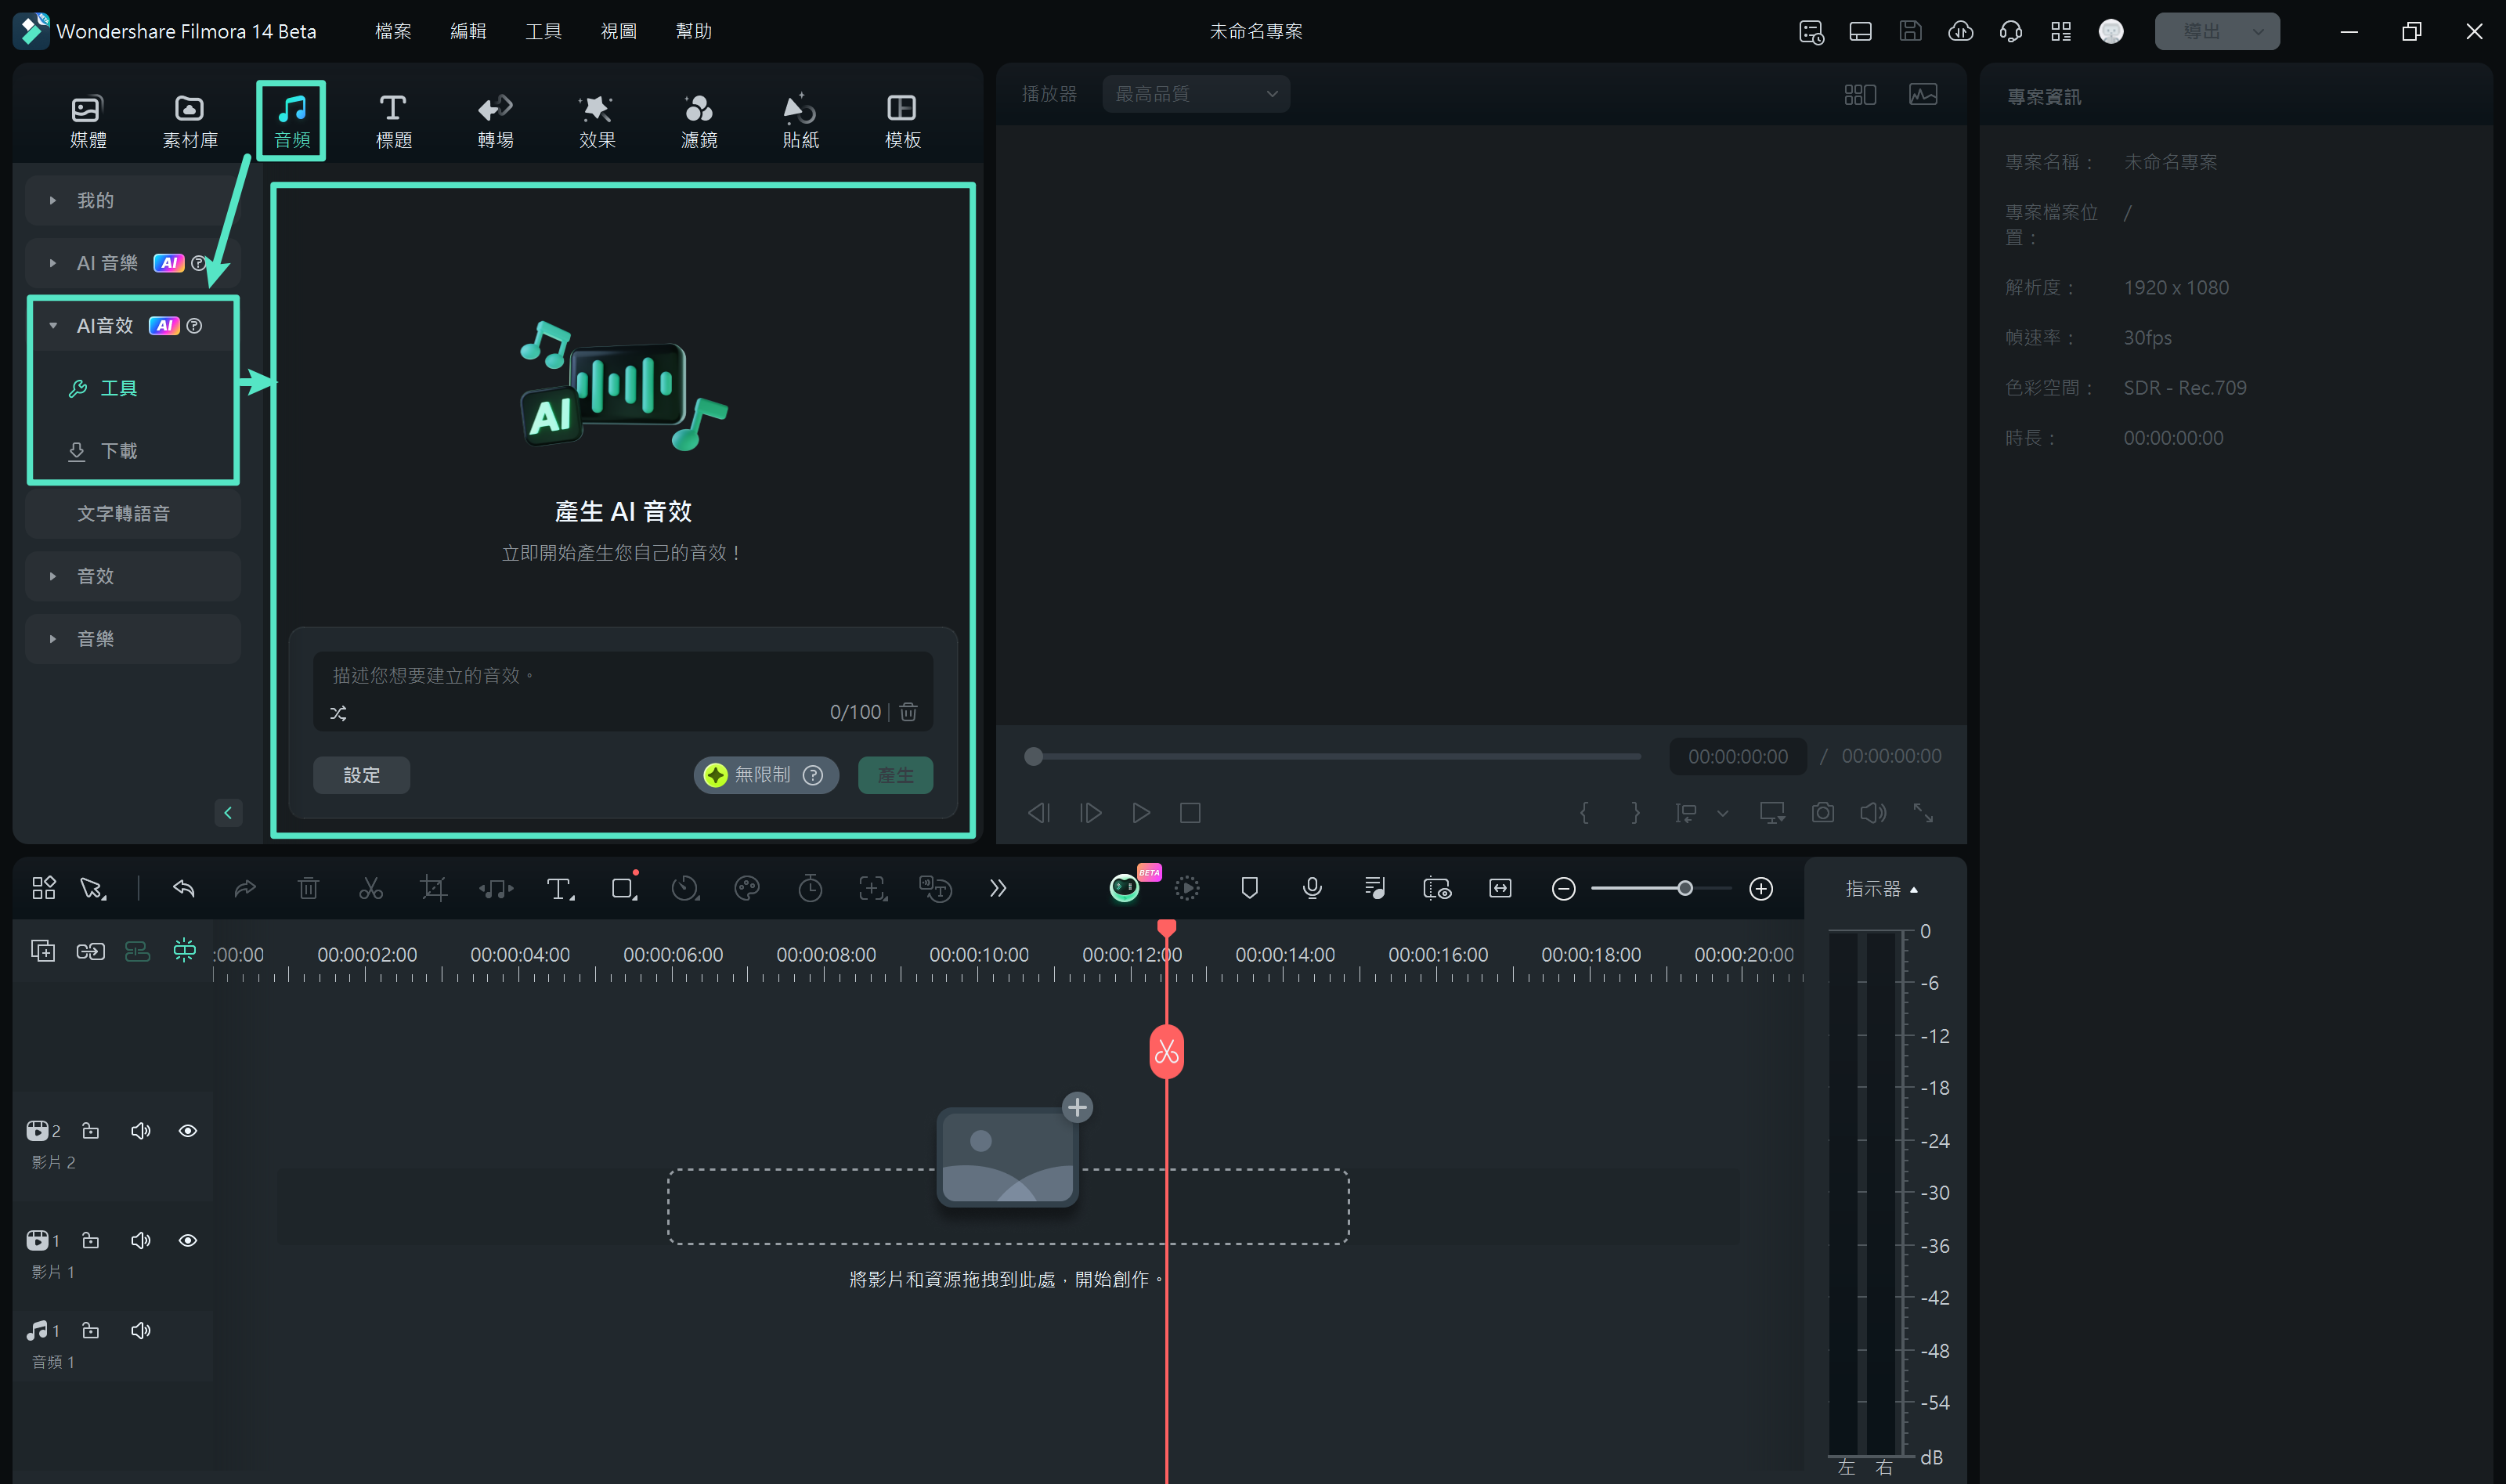Expand the 我的 category
Screen dimensions: 2506x1484
tap(133, 200)
